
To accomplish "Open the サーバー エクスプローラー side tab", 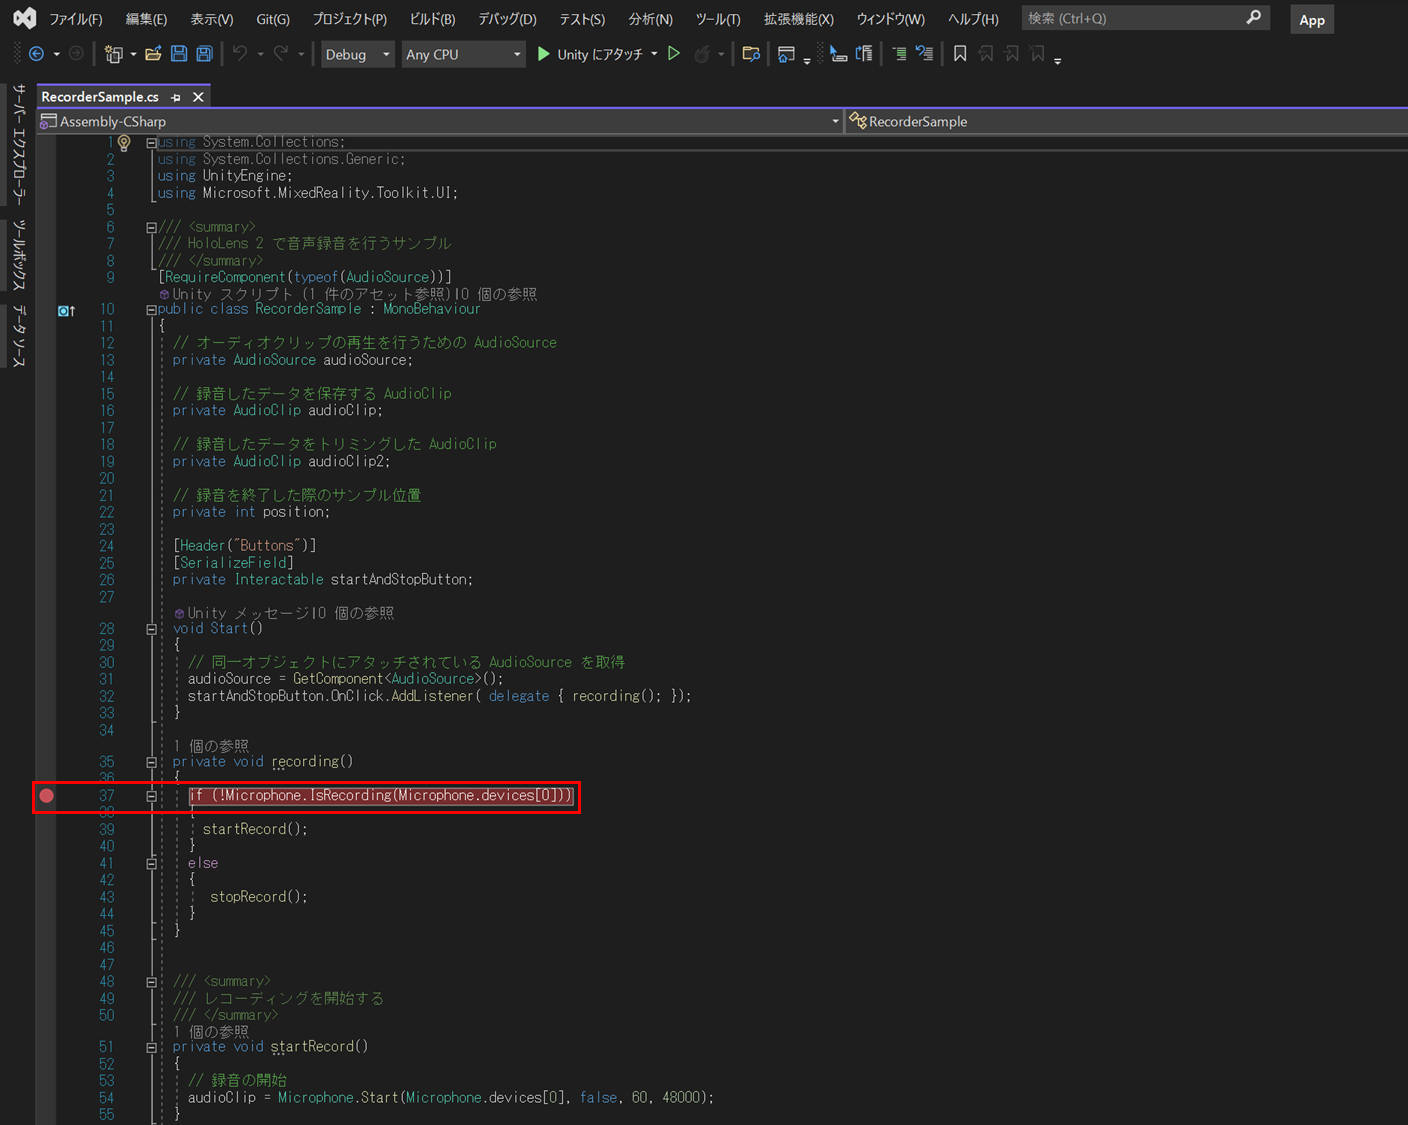I will pyautogui.click(x=18, y=146).
